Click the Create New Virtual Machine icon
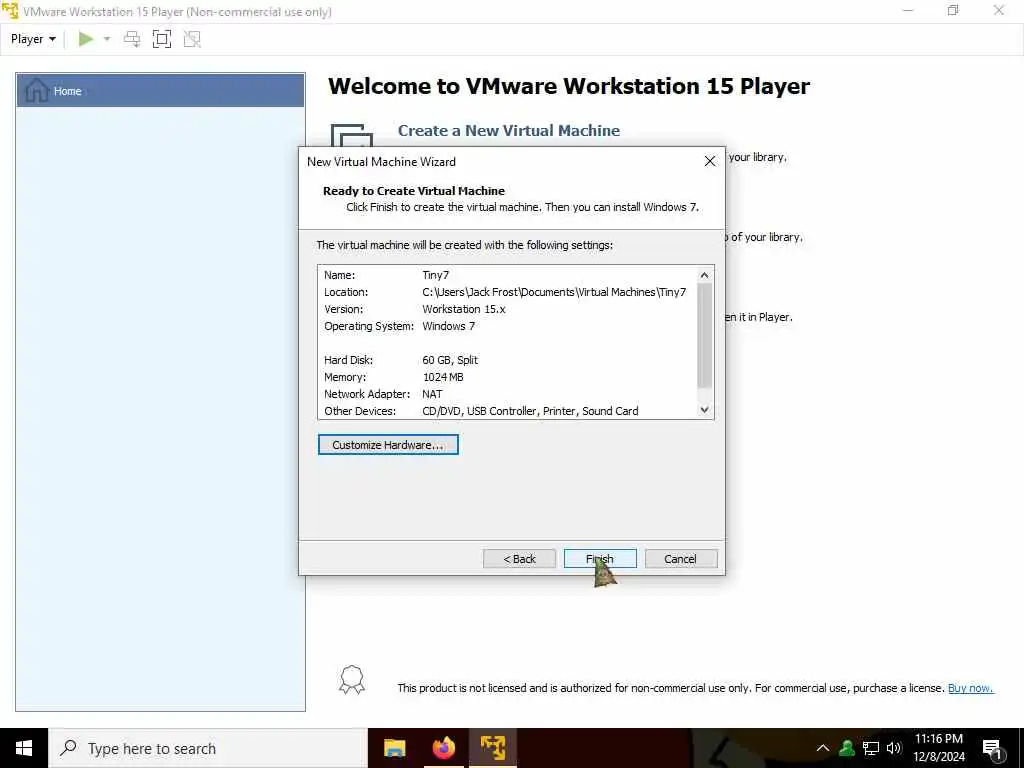The width and height of the screenshot is (1024, 768). tap(351, 135)
